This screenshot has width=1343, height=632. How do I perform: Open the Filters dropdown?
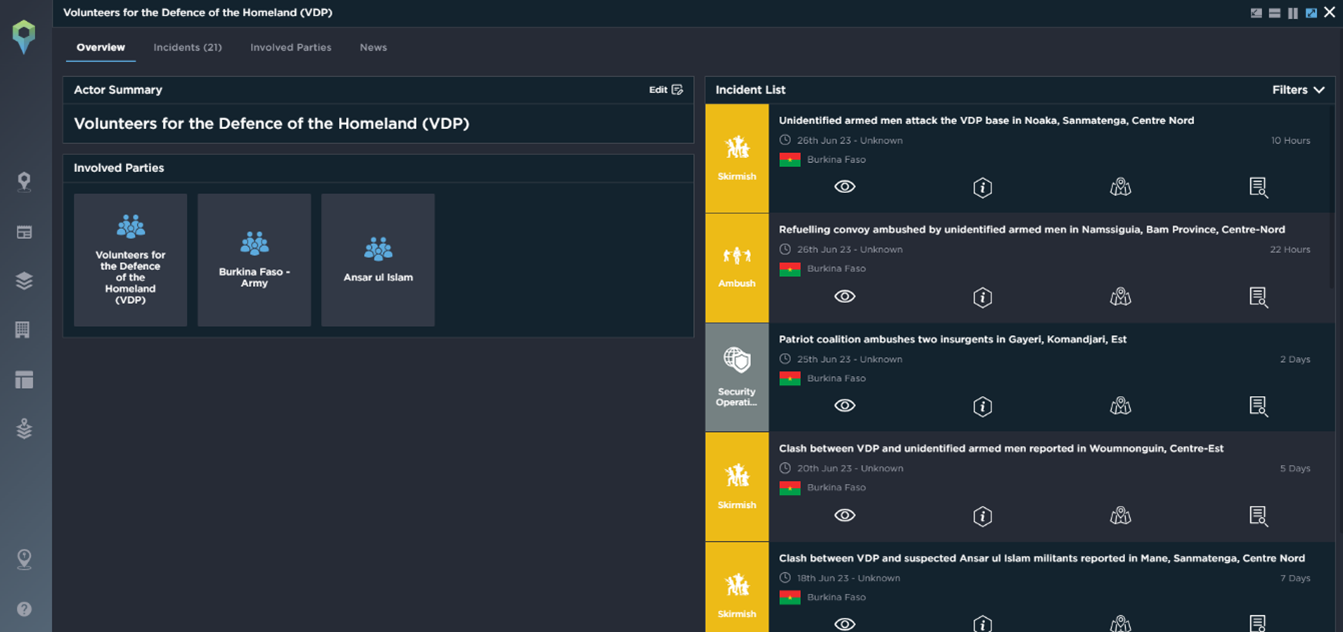click(1298, 90)
